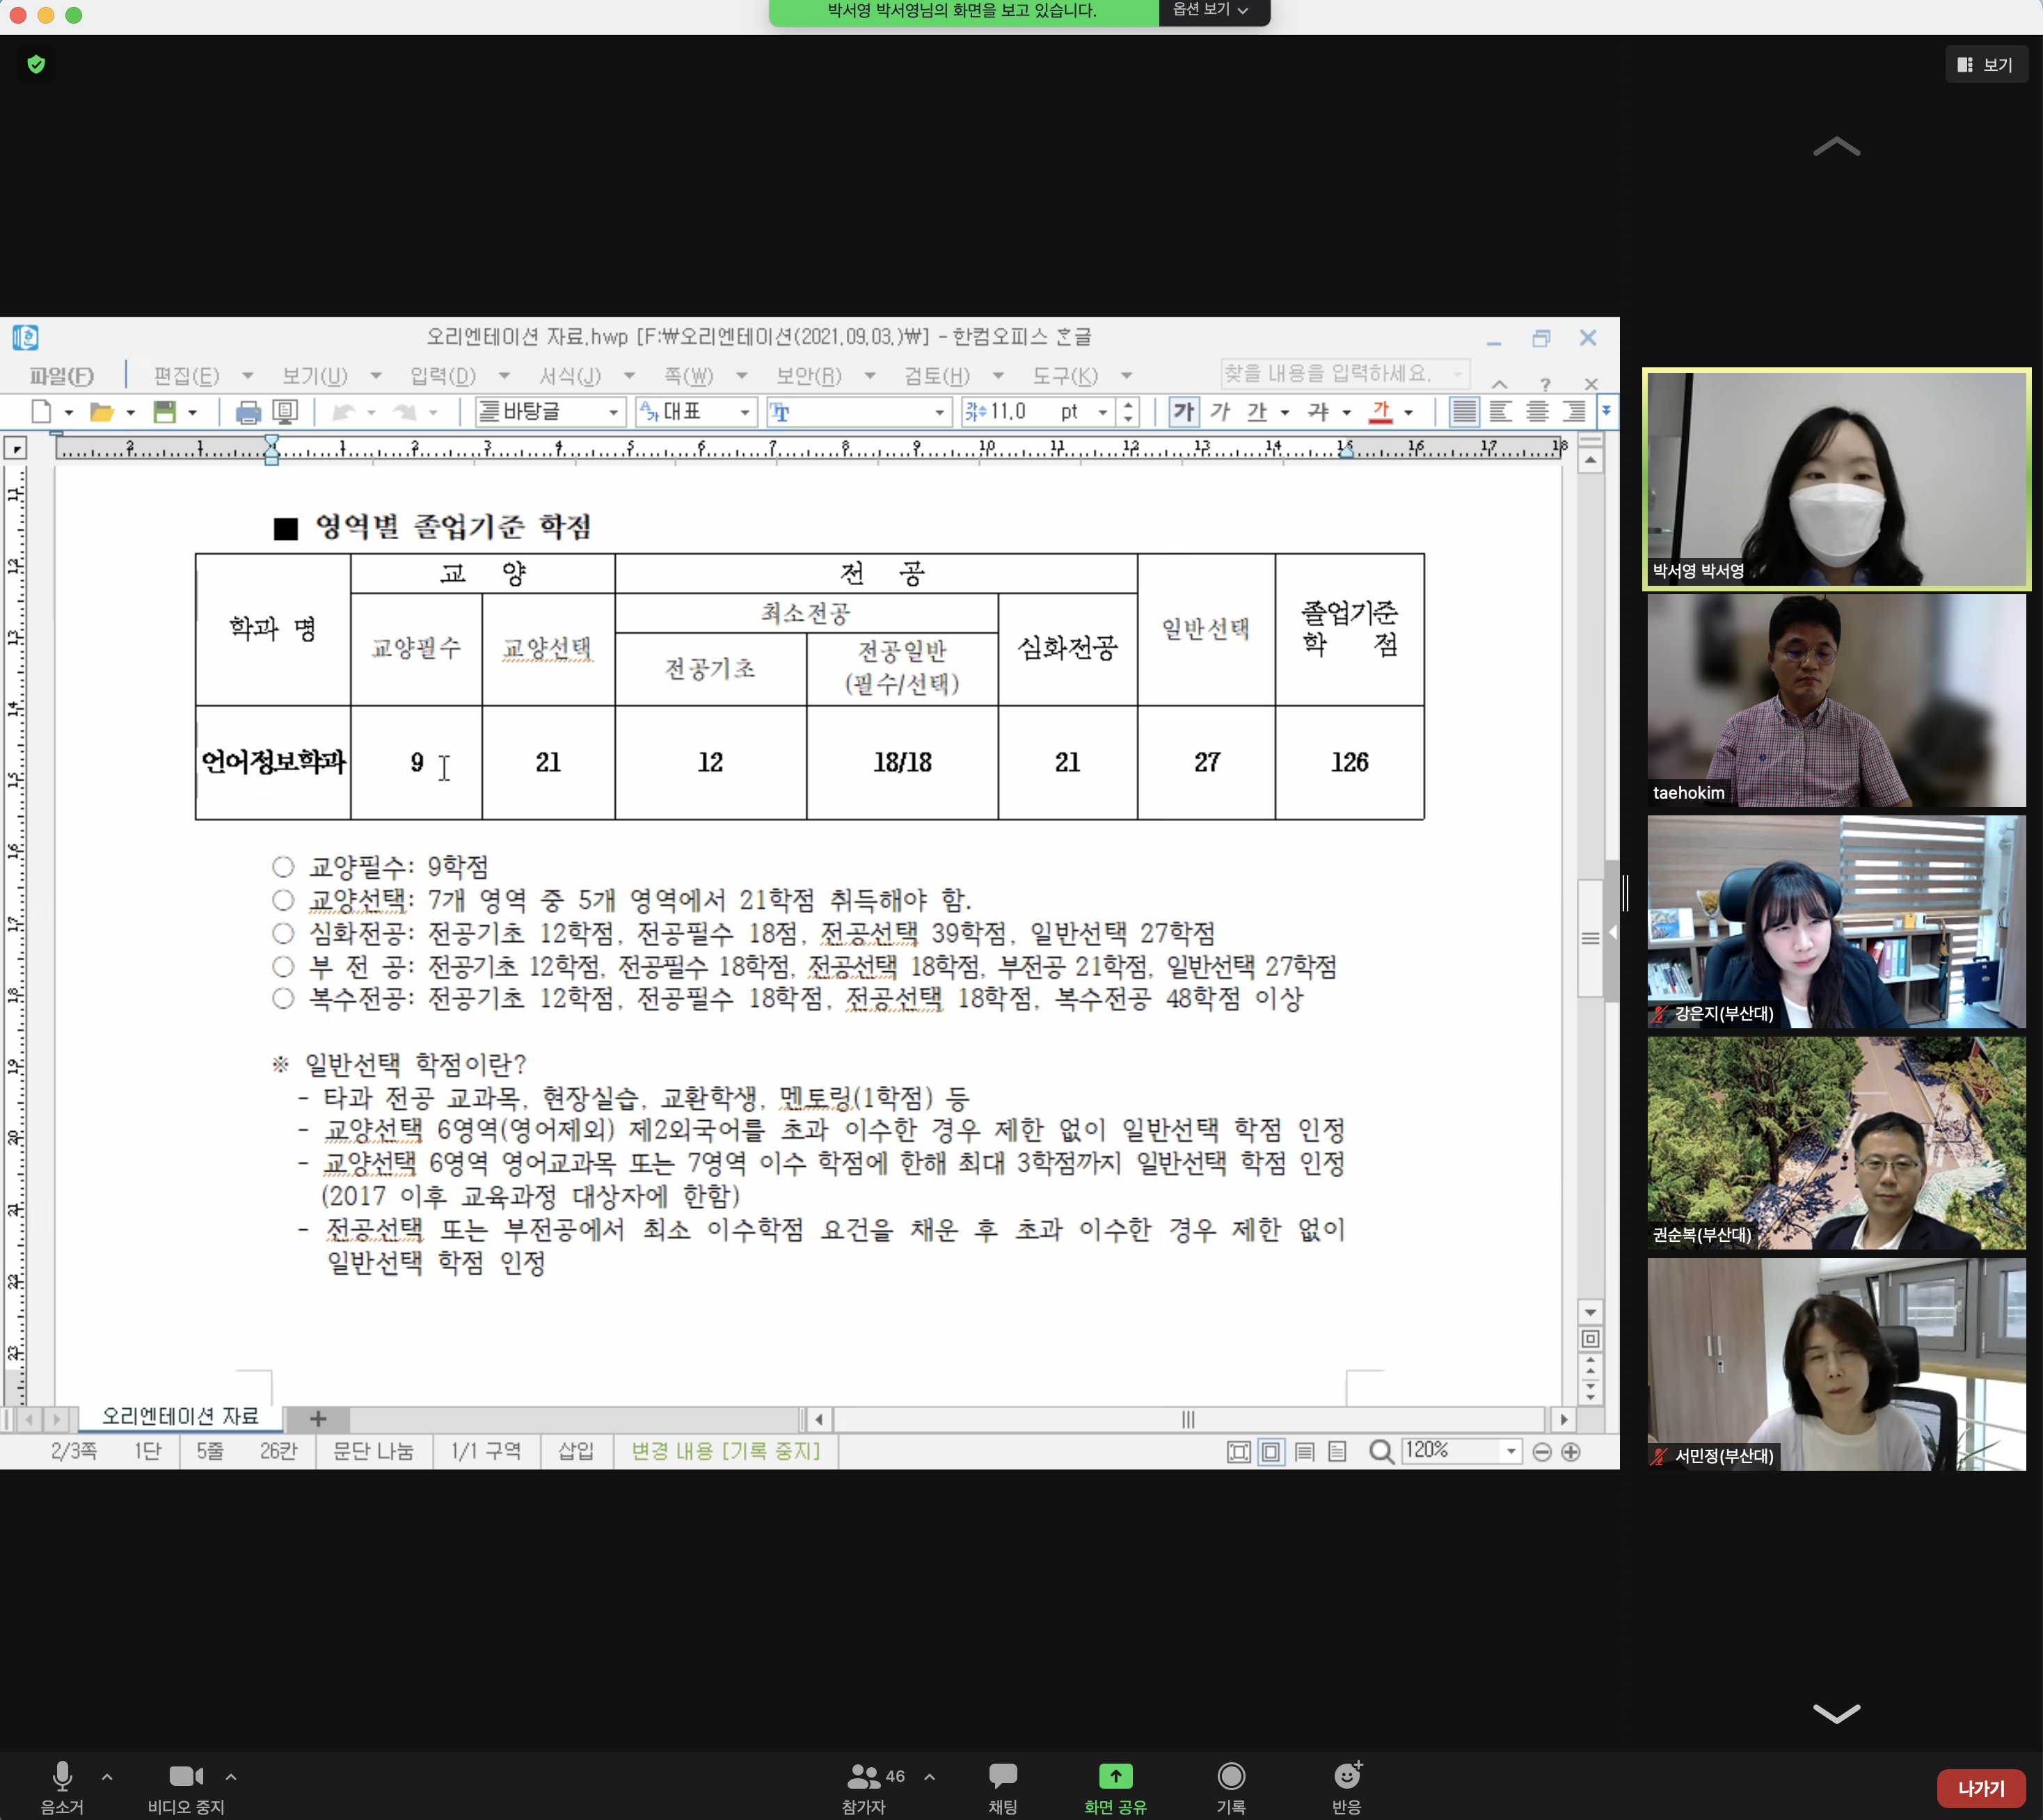Toggle track changes status indicator
Screen dimensions: 2043x1820
point(725,1451)
